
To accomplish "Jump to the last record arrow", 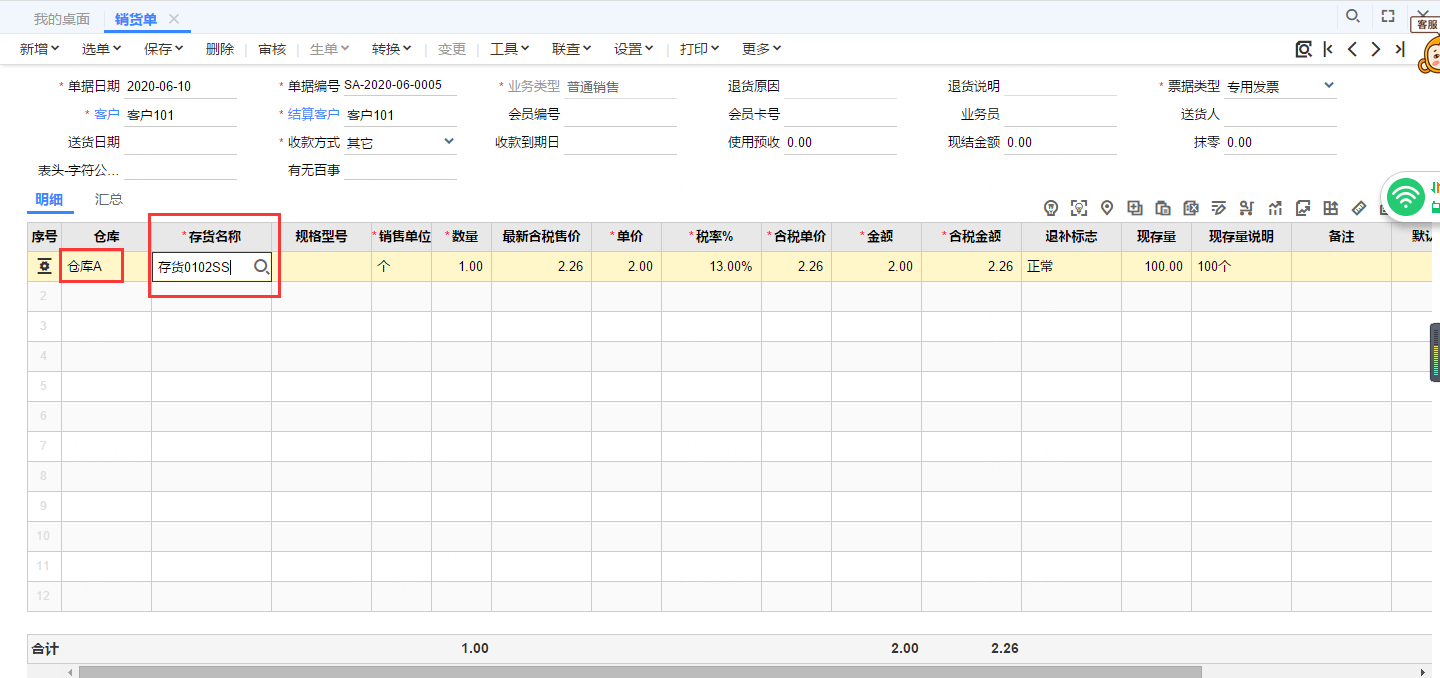I will [1400, 49].
